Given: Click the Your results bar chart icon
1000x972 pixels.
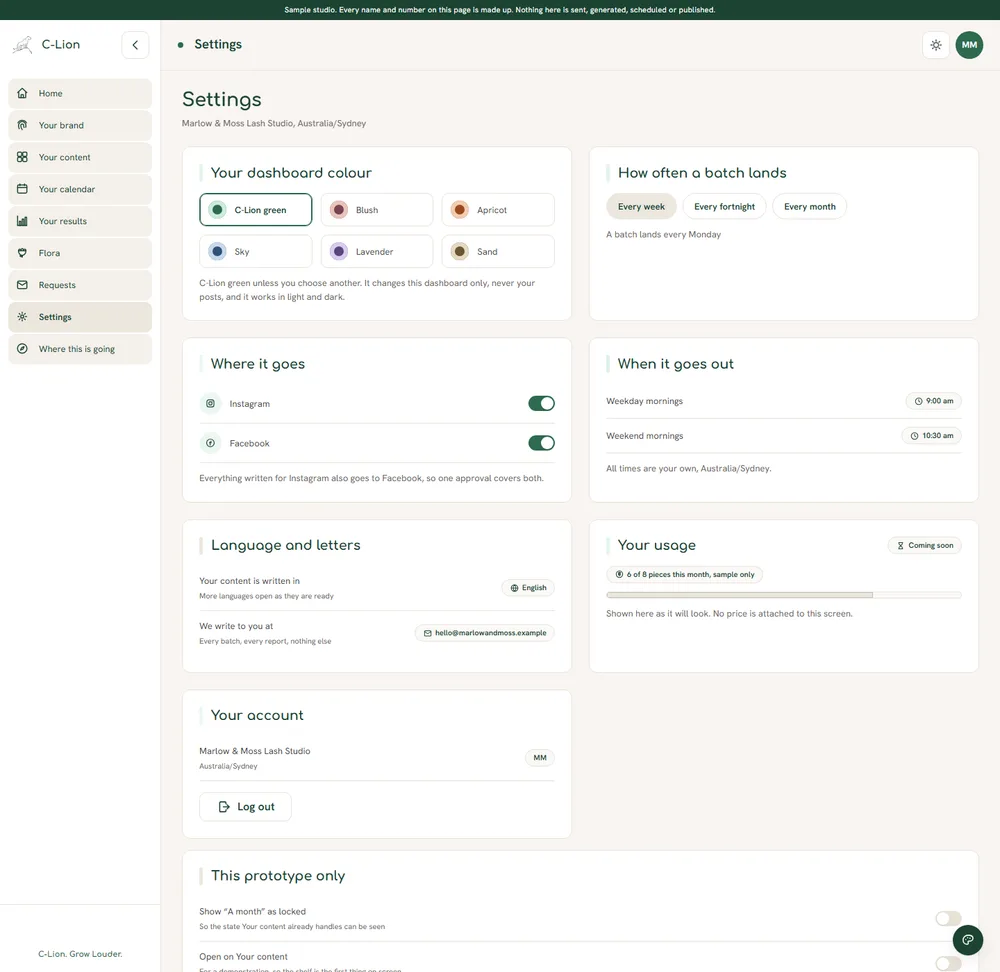Looking at the screenshot, I should 22,221.
